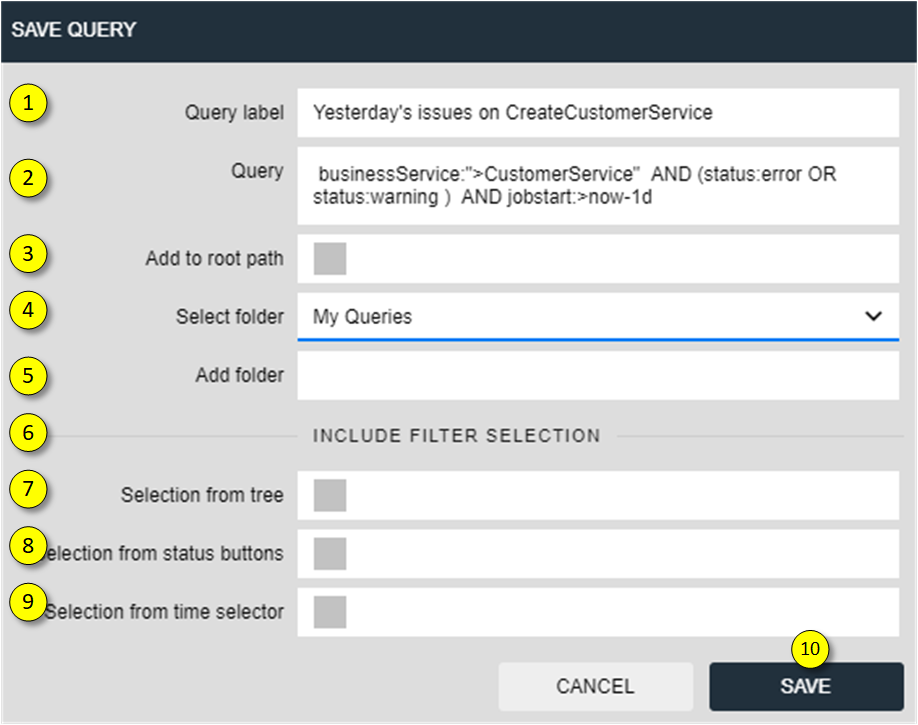Cancel the save query dialog
The width and height of the screenshot is (918, 725).
click(595, 686)
